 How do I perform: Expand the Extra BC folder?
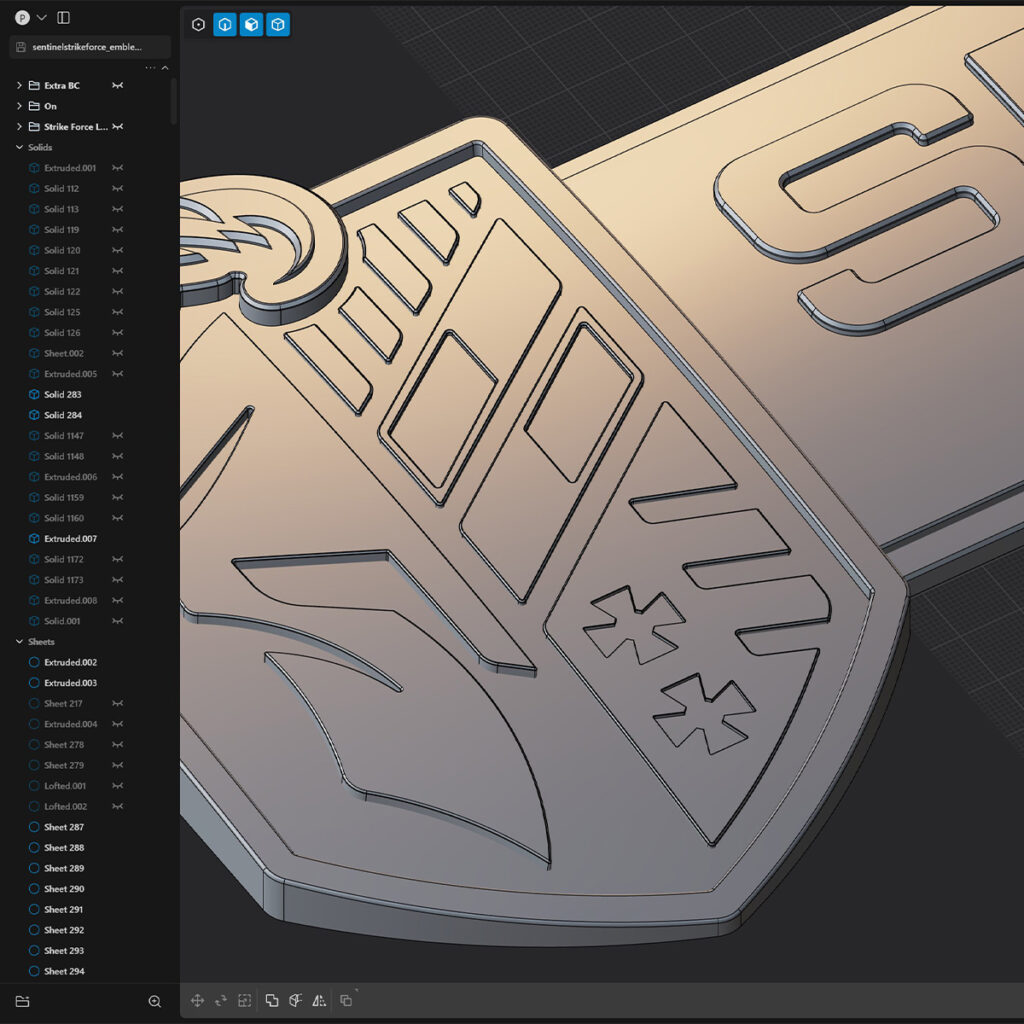[x=19, y=86]
